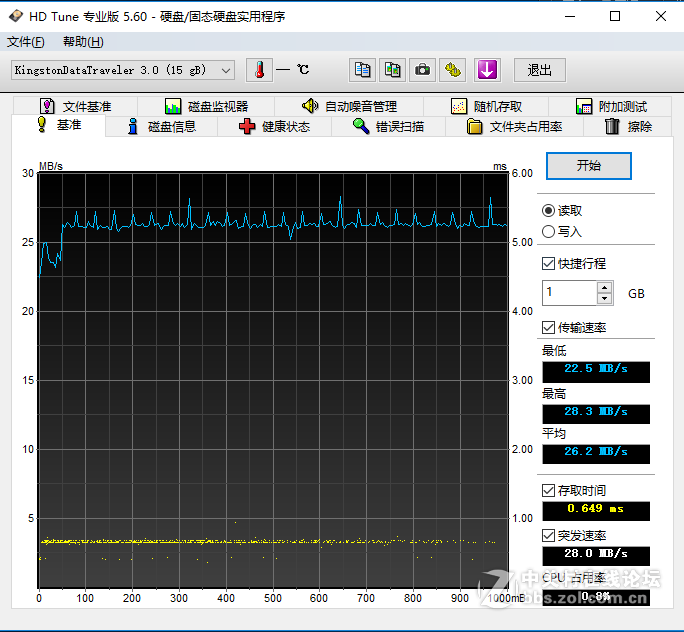Click the copy text to clipboard icon
Screen dimensions: 684x632
(x=363, y=70)
